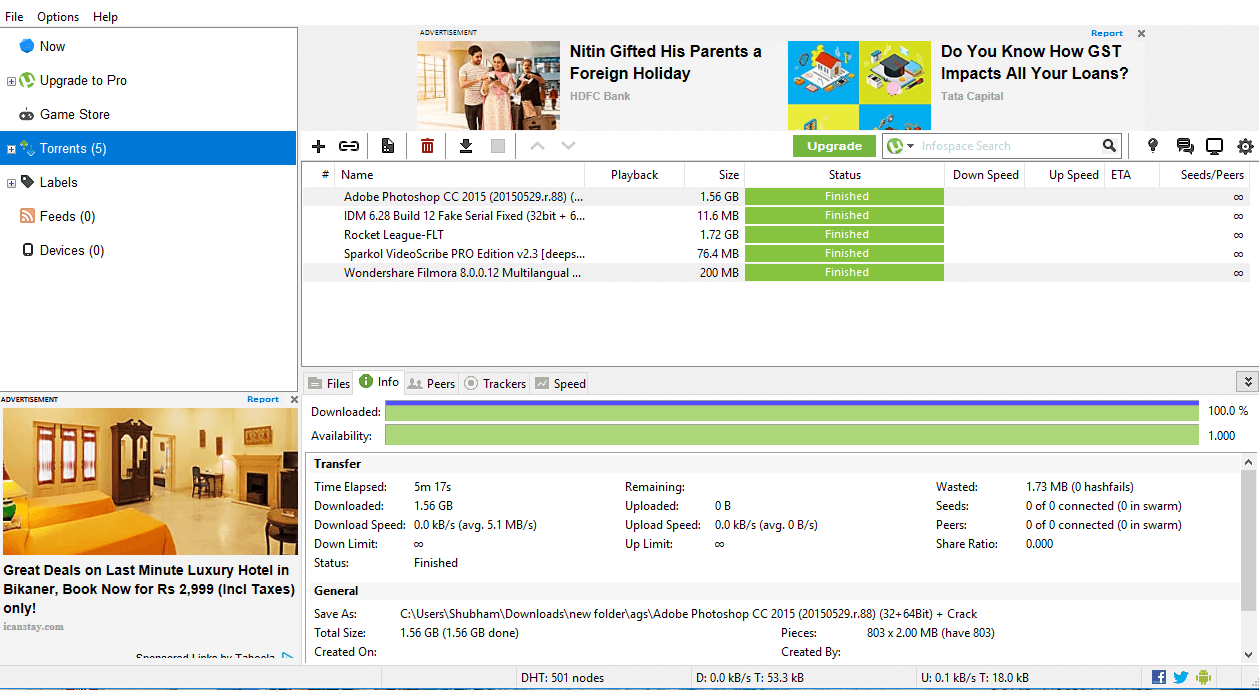Sort by the Status column header
The width and height of the screenshot is (1259, 690).
[845, 174]
